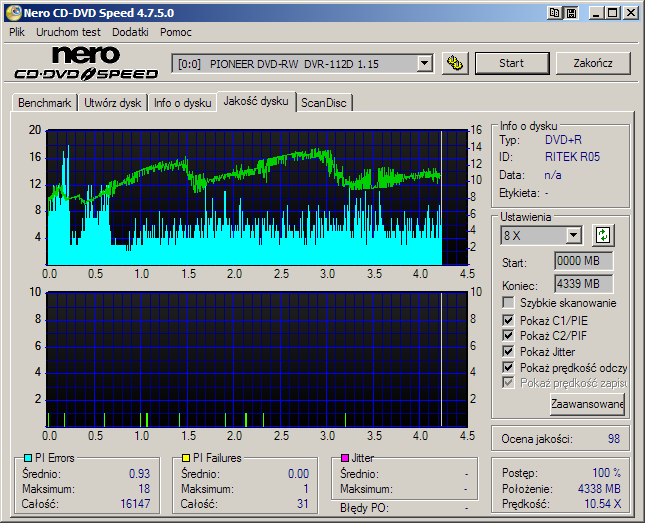Screen dimensions: 645x523
Task: Click the disabled Pokaż prędkość zapisu checkbox
Action: pyautogui.click(x=508, y=383)
